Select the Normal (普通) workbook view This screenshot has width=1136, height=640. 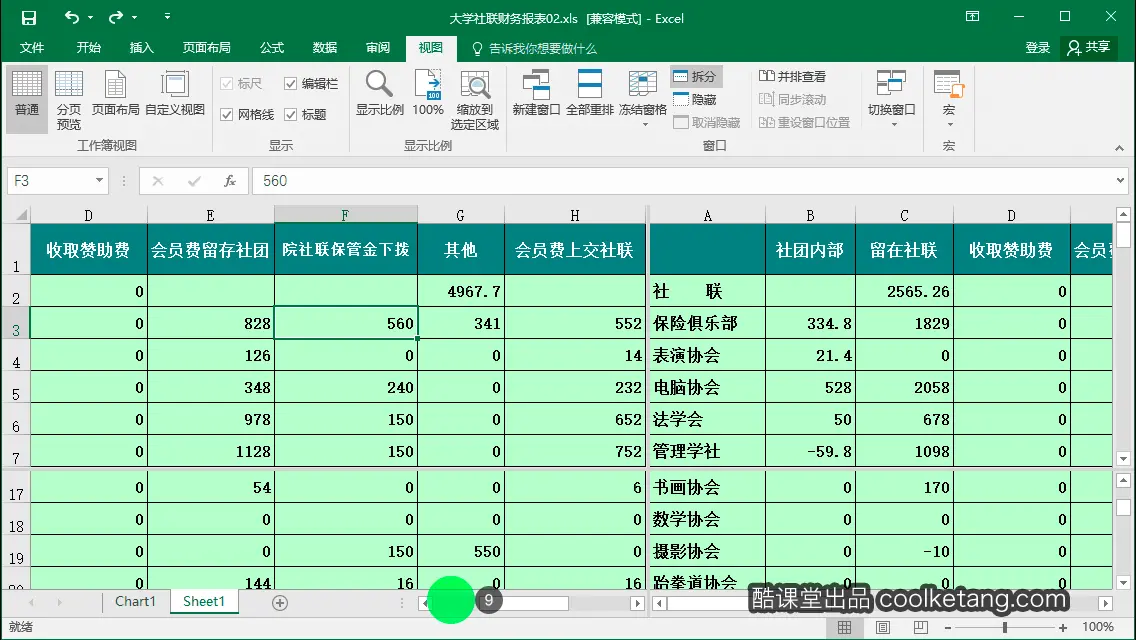click(27, 99)
